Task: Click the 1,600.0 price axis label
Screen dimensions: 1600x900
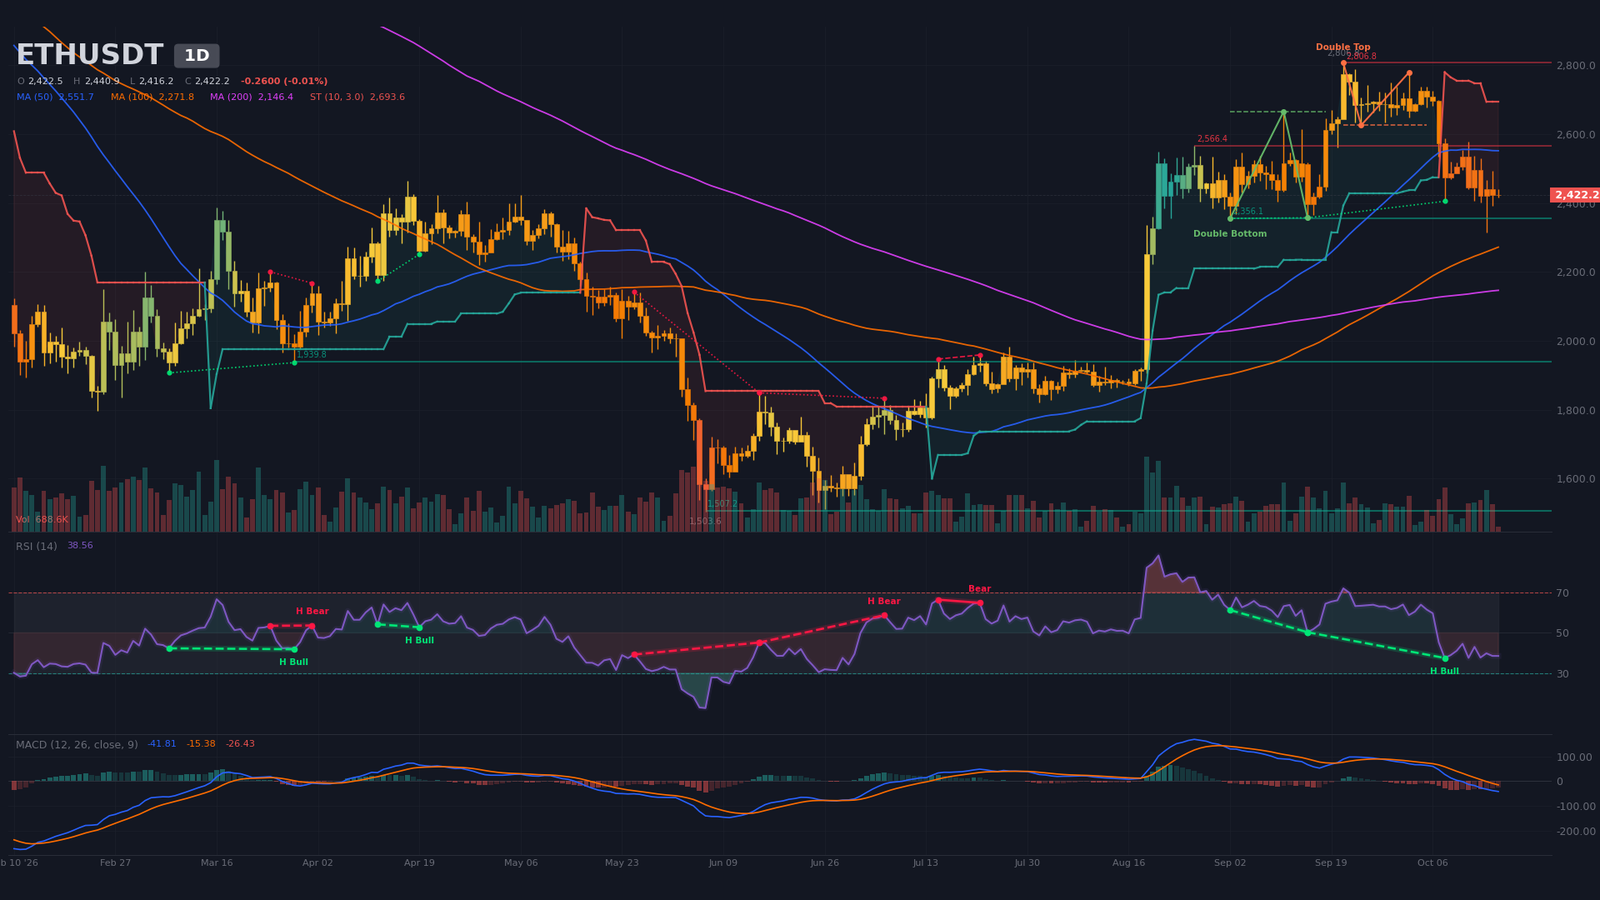Action: [x=1575, y=480]
